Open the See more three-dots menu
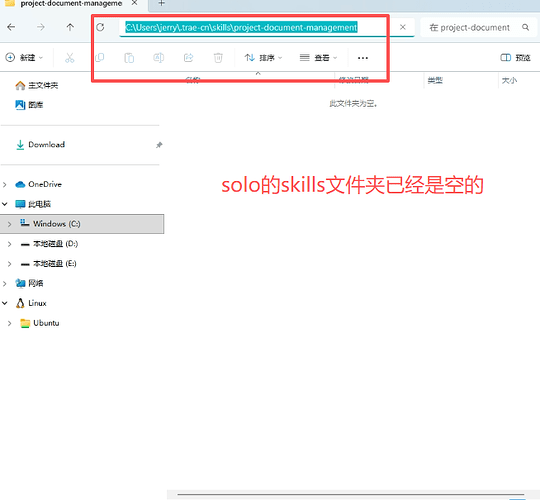 [363, 58]
